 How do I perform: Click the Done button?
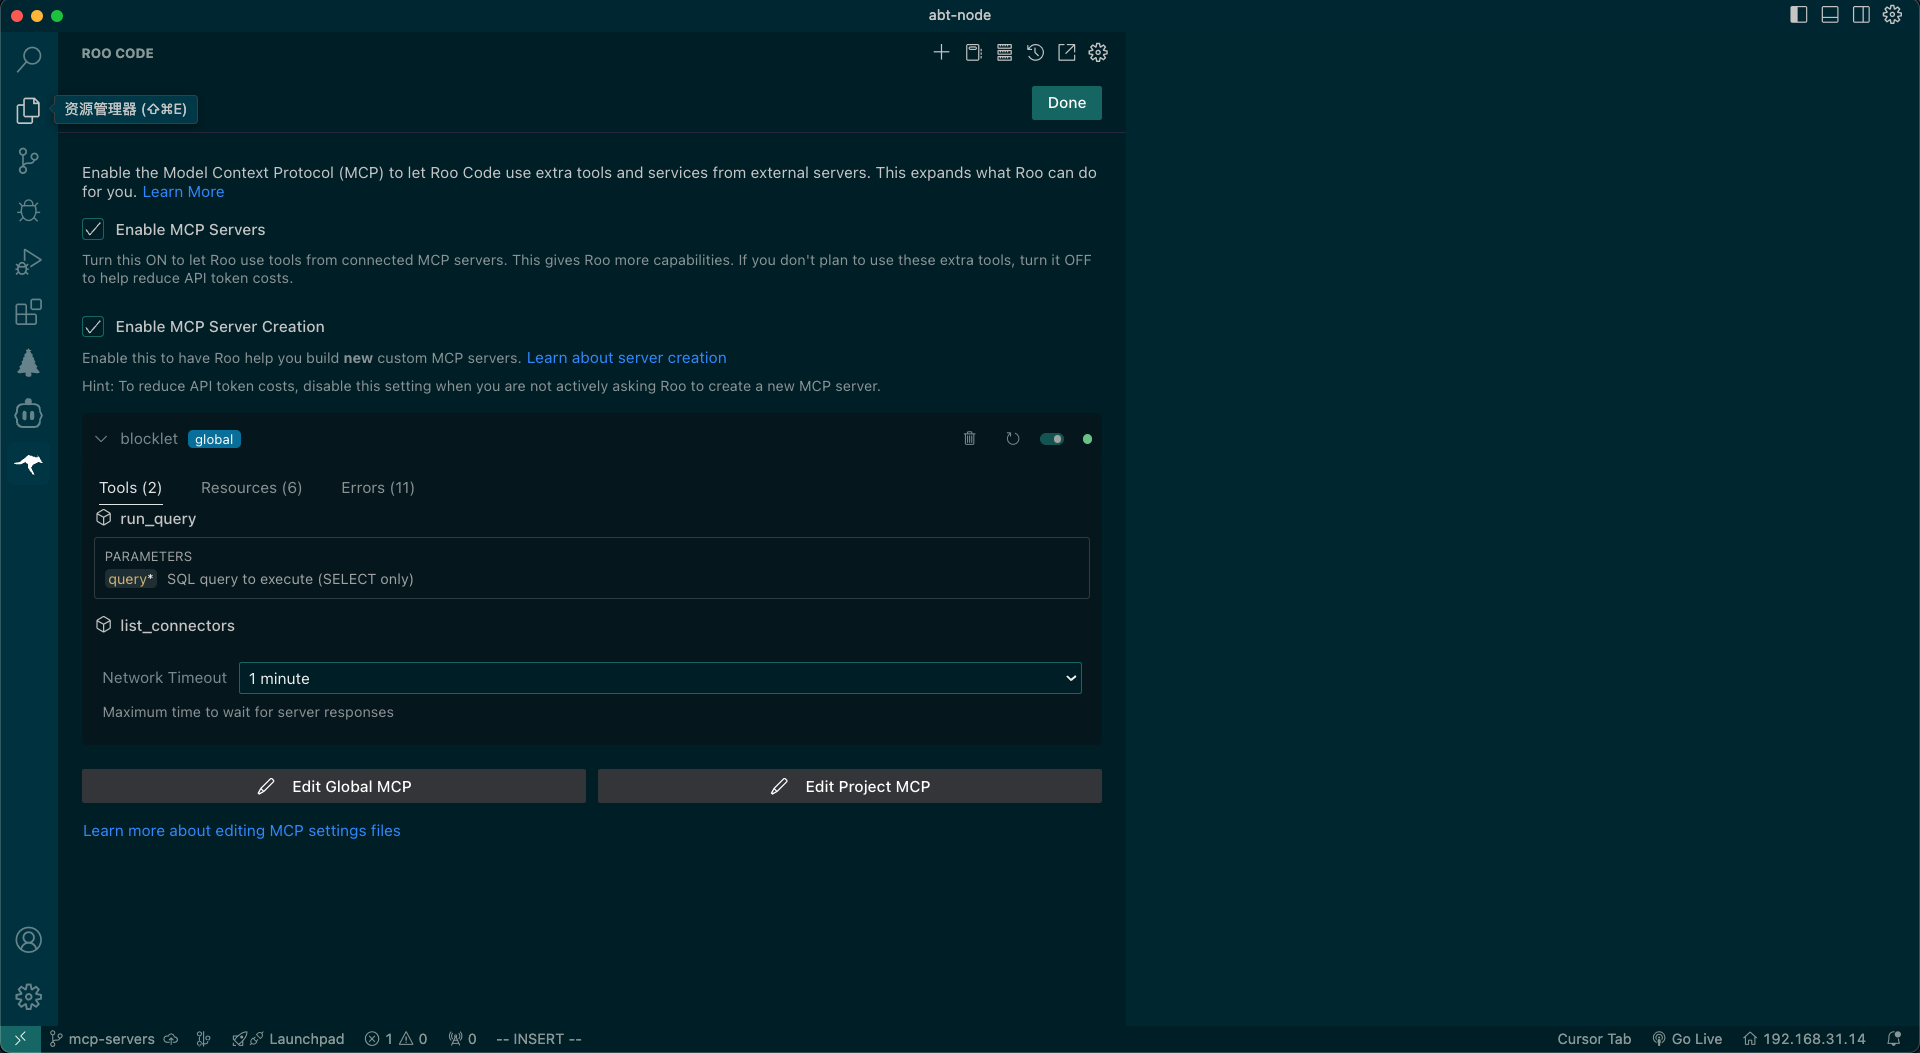1066,103
